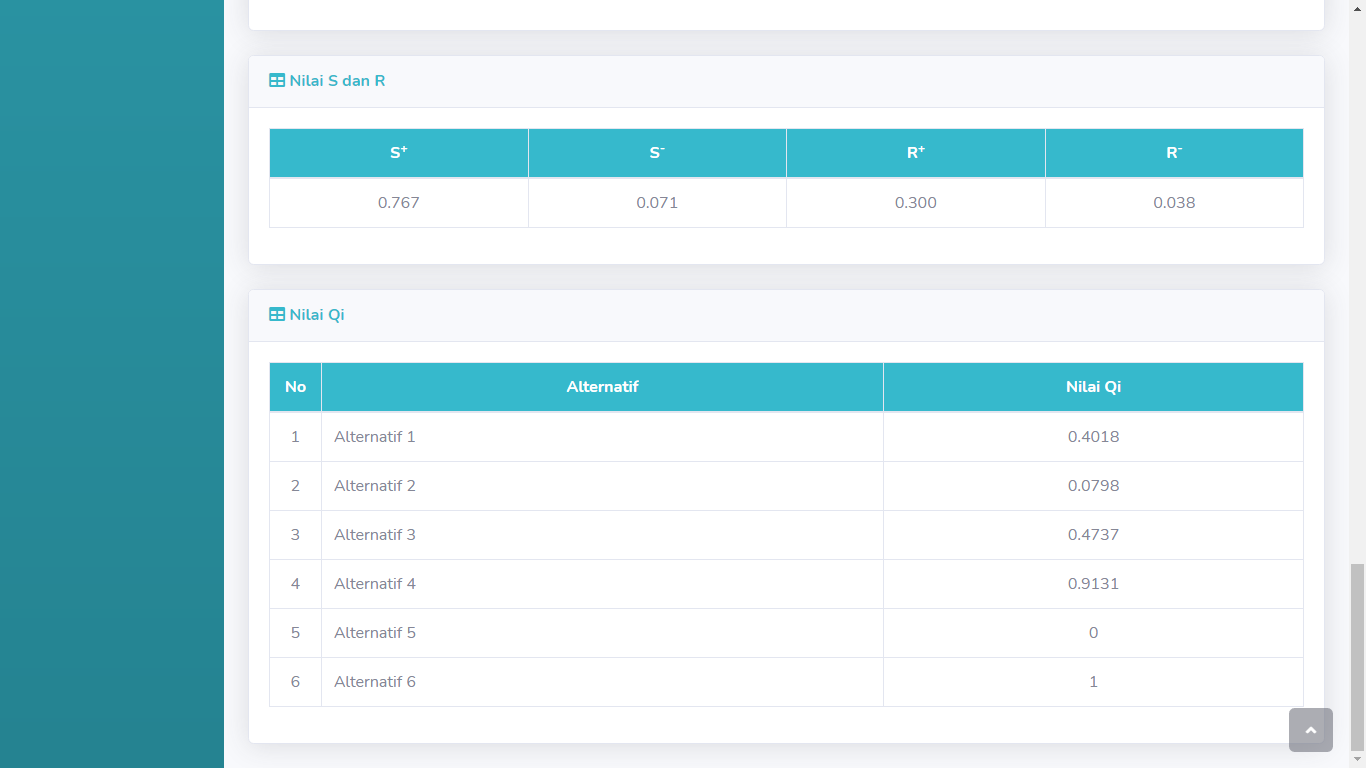Screen dimensions: 1366x768
Task: Select the 'Alternatif 1' row label
Action: coord(375,436)
